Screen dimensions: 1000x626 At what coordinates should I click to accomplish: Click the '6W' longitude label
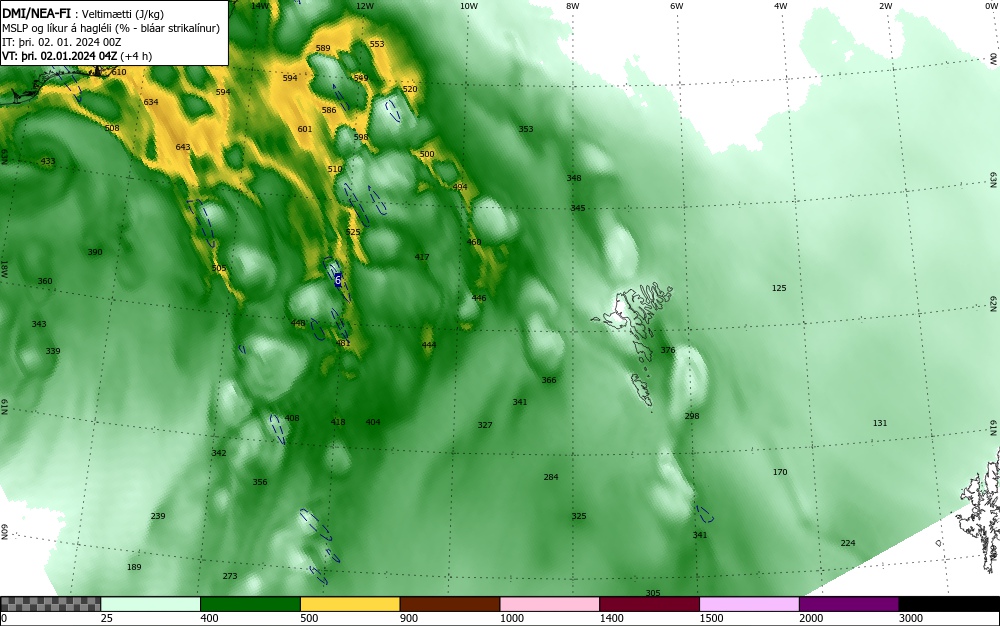(677, 6)
